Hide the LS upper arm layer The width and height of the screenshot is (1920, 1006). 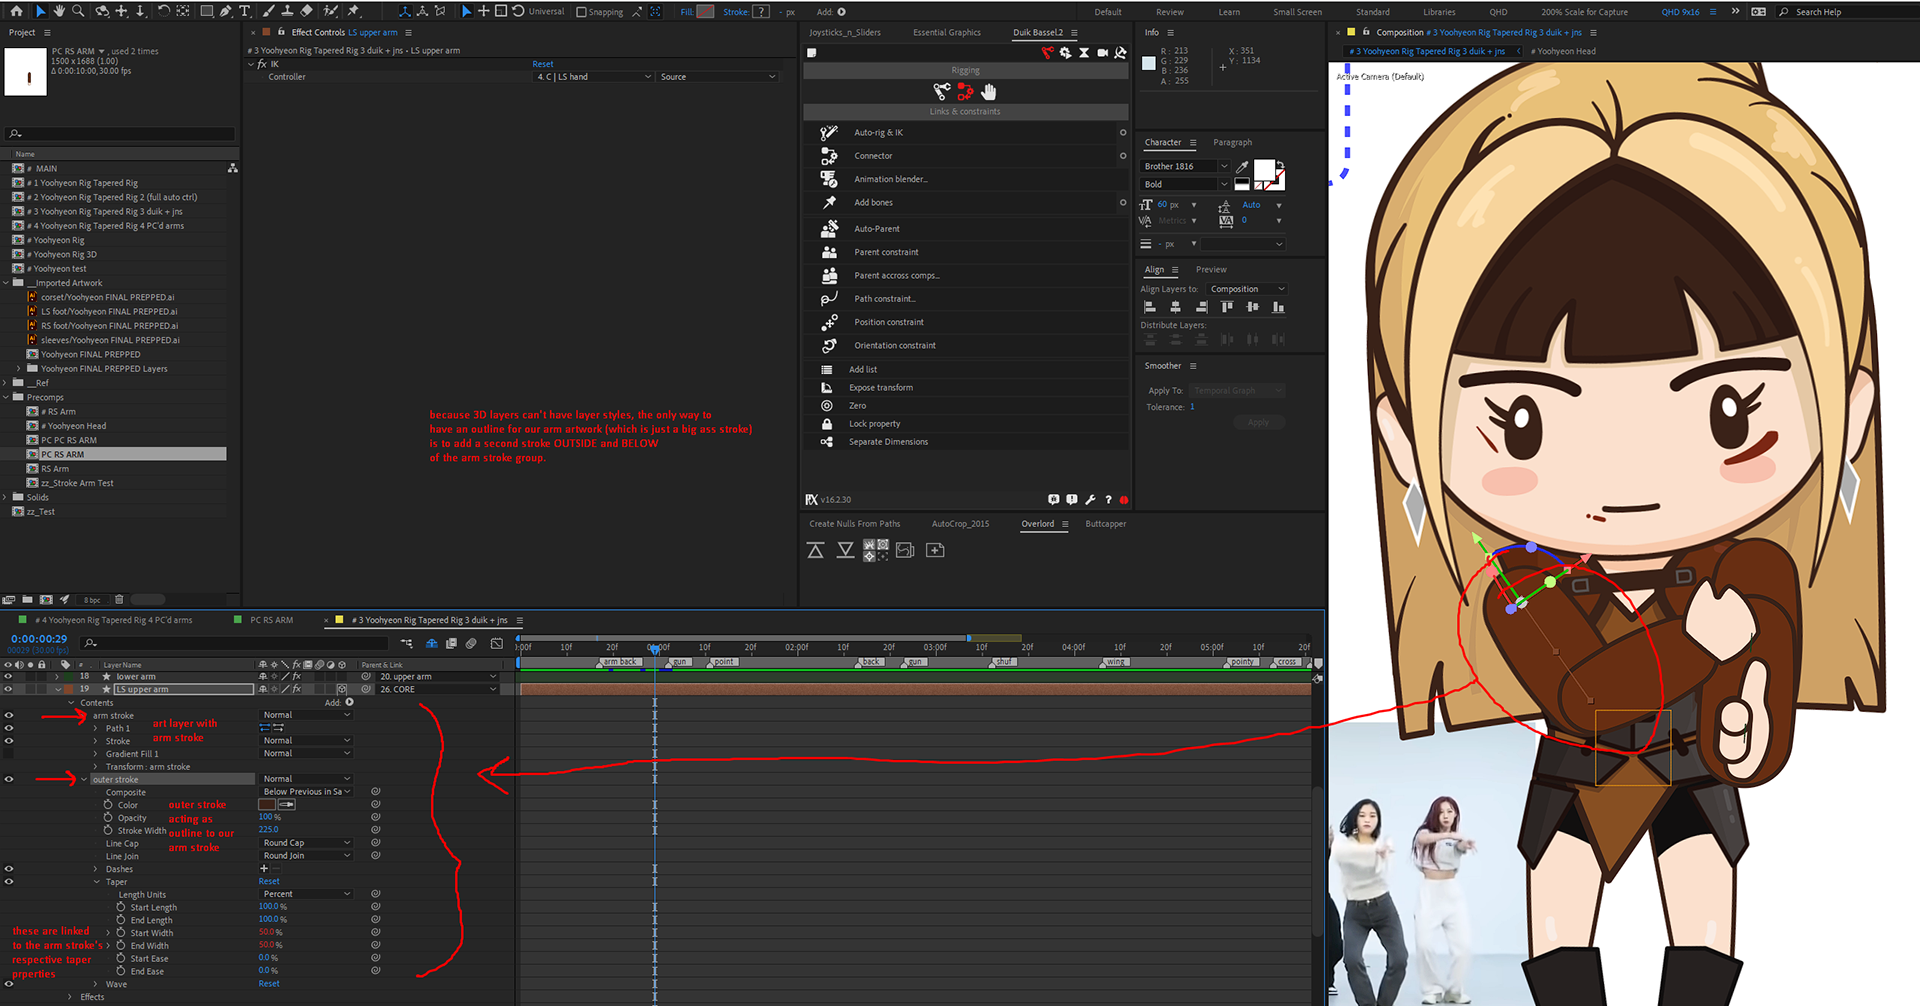pos(9,689)
